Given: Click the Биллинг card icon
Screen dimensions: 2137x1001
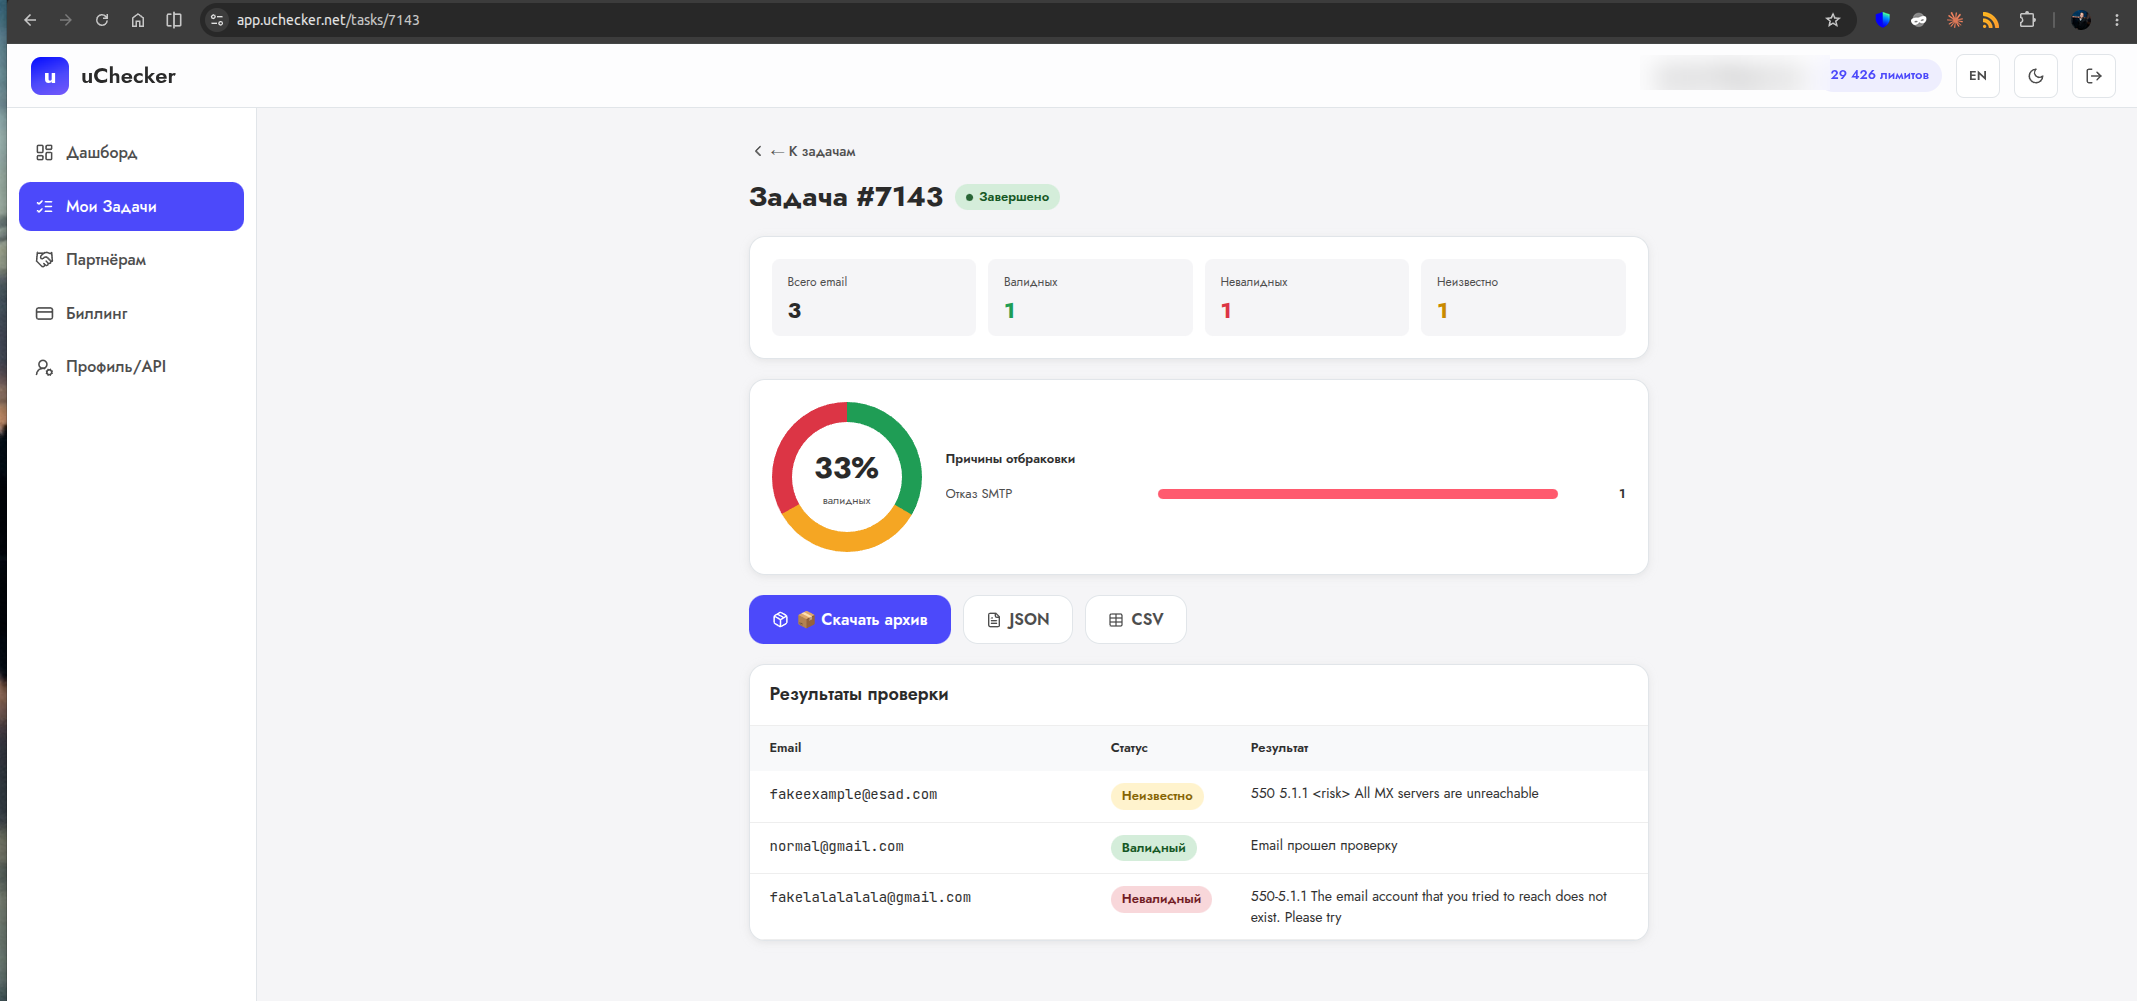Looking at the screenshot, I should tap(44, 313).
